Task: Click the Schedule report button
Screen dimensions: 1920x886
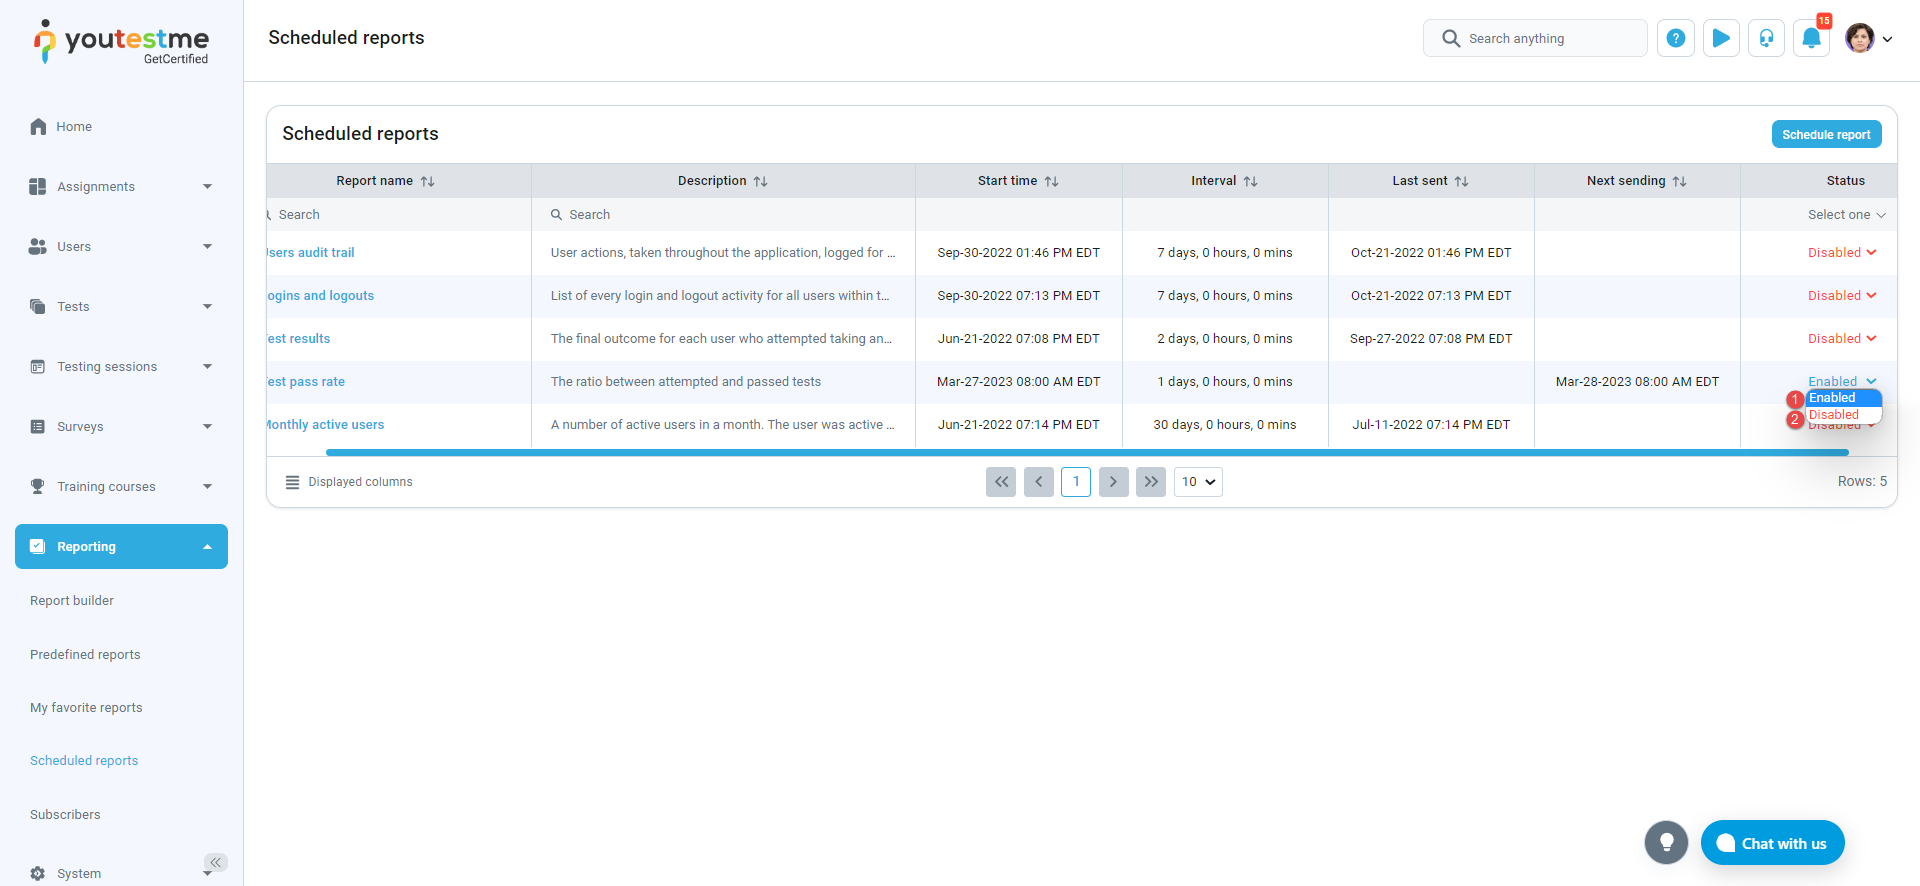Action: pyautogui.click(x=1826, y=134)
